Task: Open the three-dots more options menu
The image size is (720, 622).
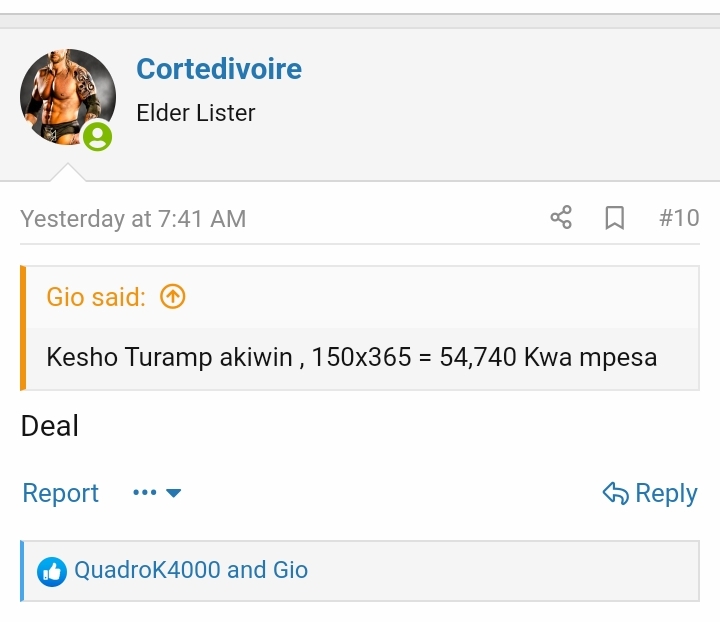Action: [x=145, y=493]
